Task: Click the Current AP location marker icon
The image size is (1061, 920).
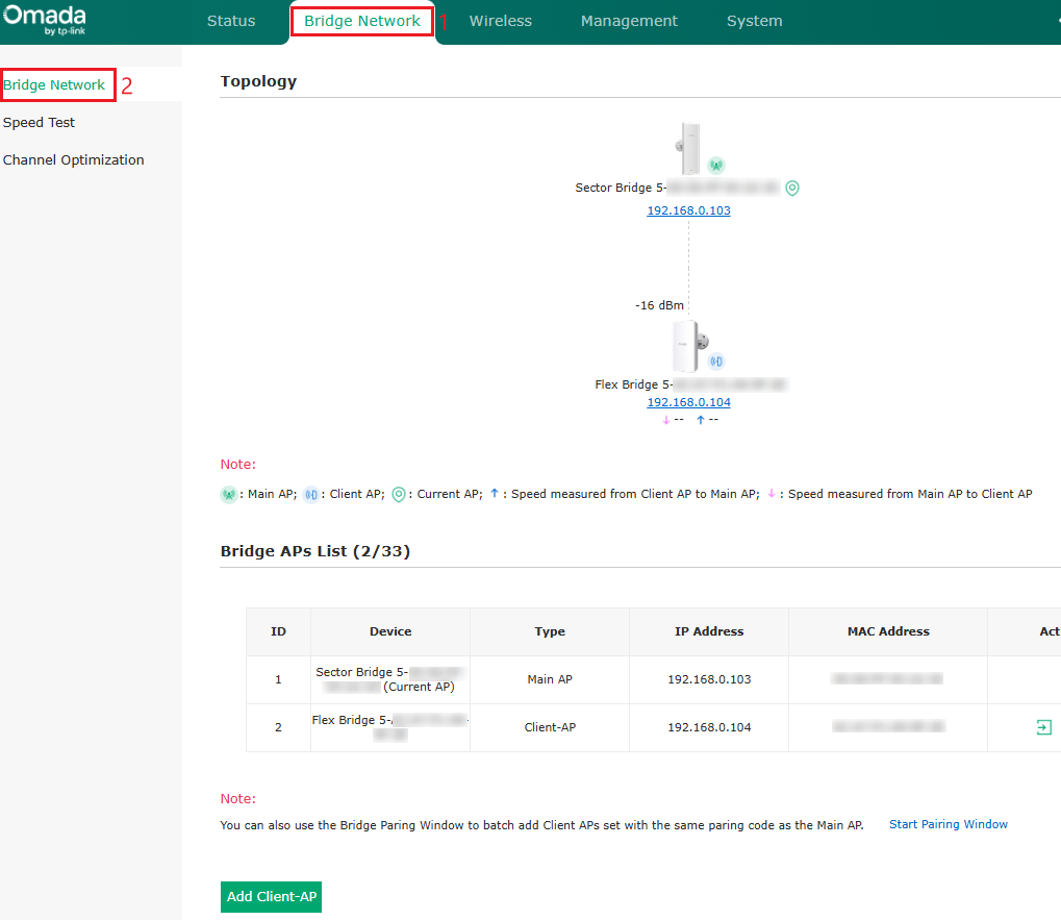Action: point(792,188)
